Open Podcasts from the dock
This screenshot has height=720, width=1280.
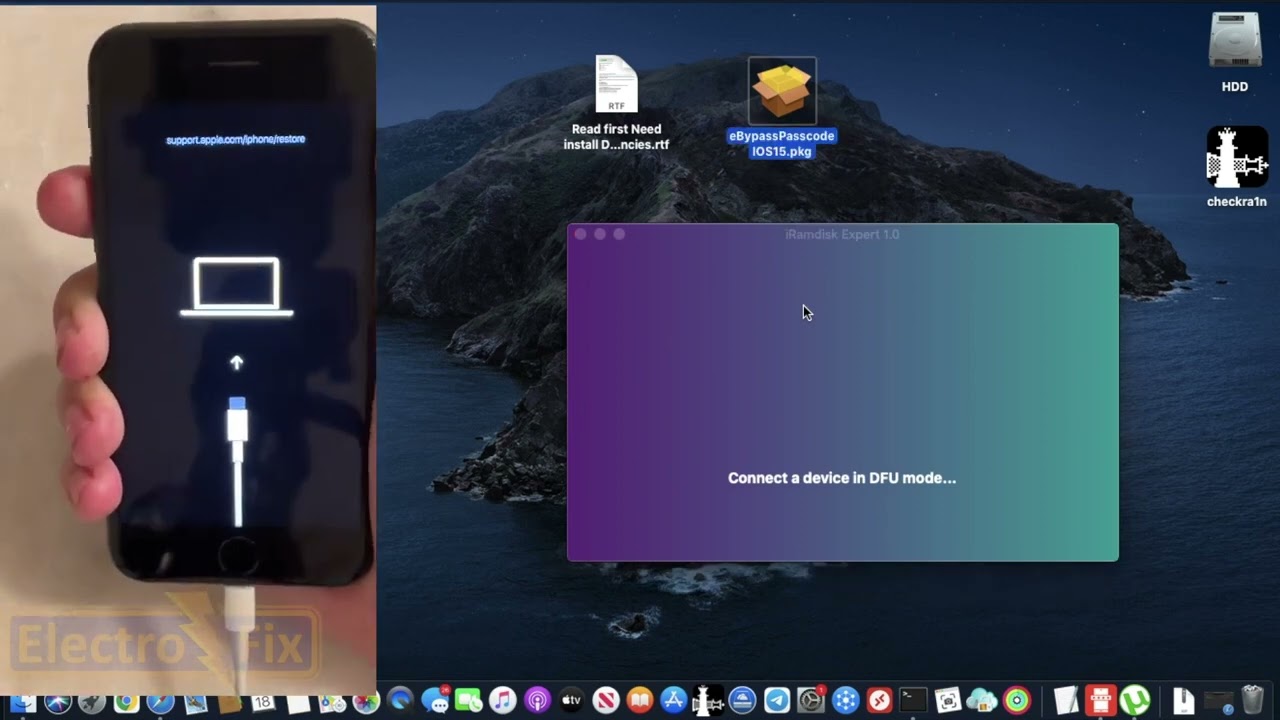pos(537,701)
